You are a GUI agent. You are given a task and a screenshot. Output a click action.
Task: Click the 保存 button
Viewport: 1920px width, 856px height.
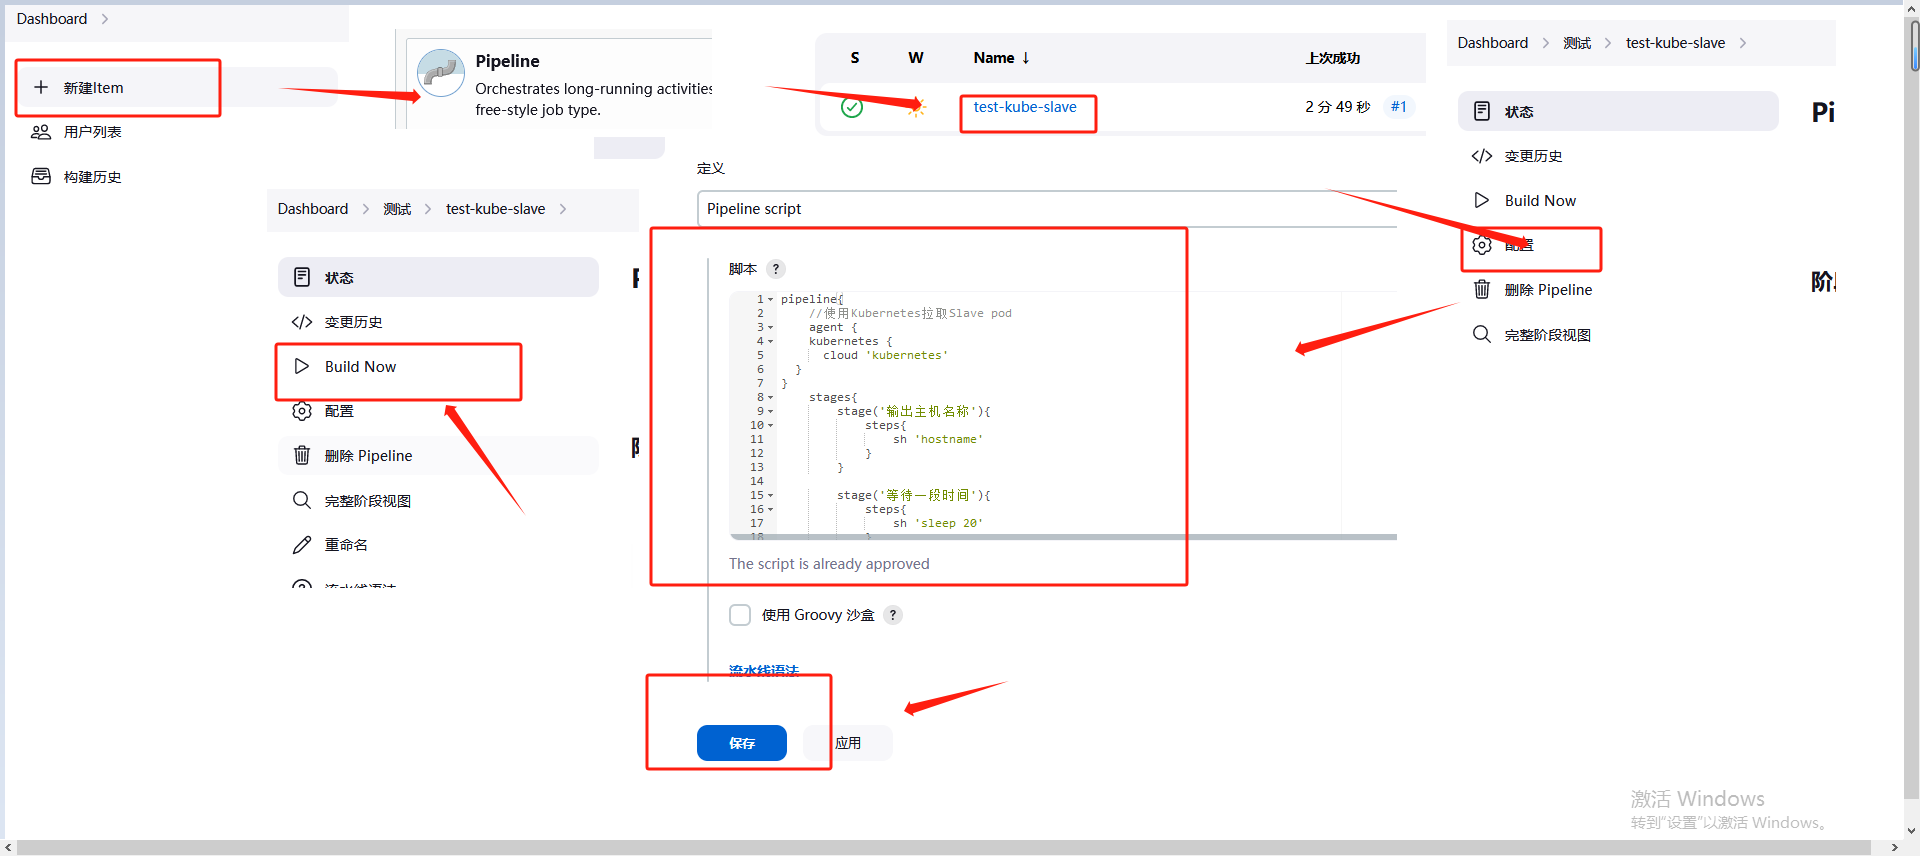[x=742, y=743]
